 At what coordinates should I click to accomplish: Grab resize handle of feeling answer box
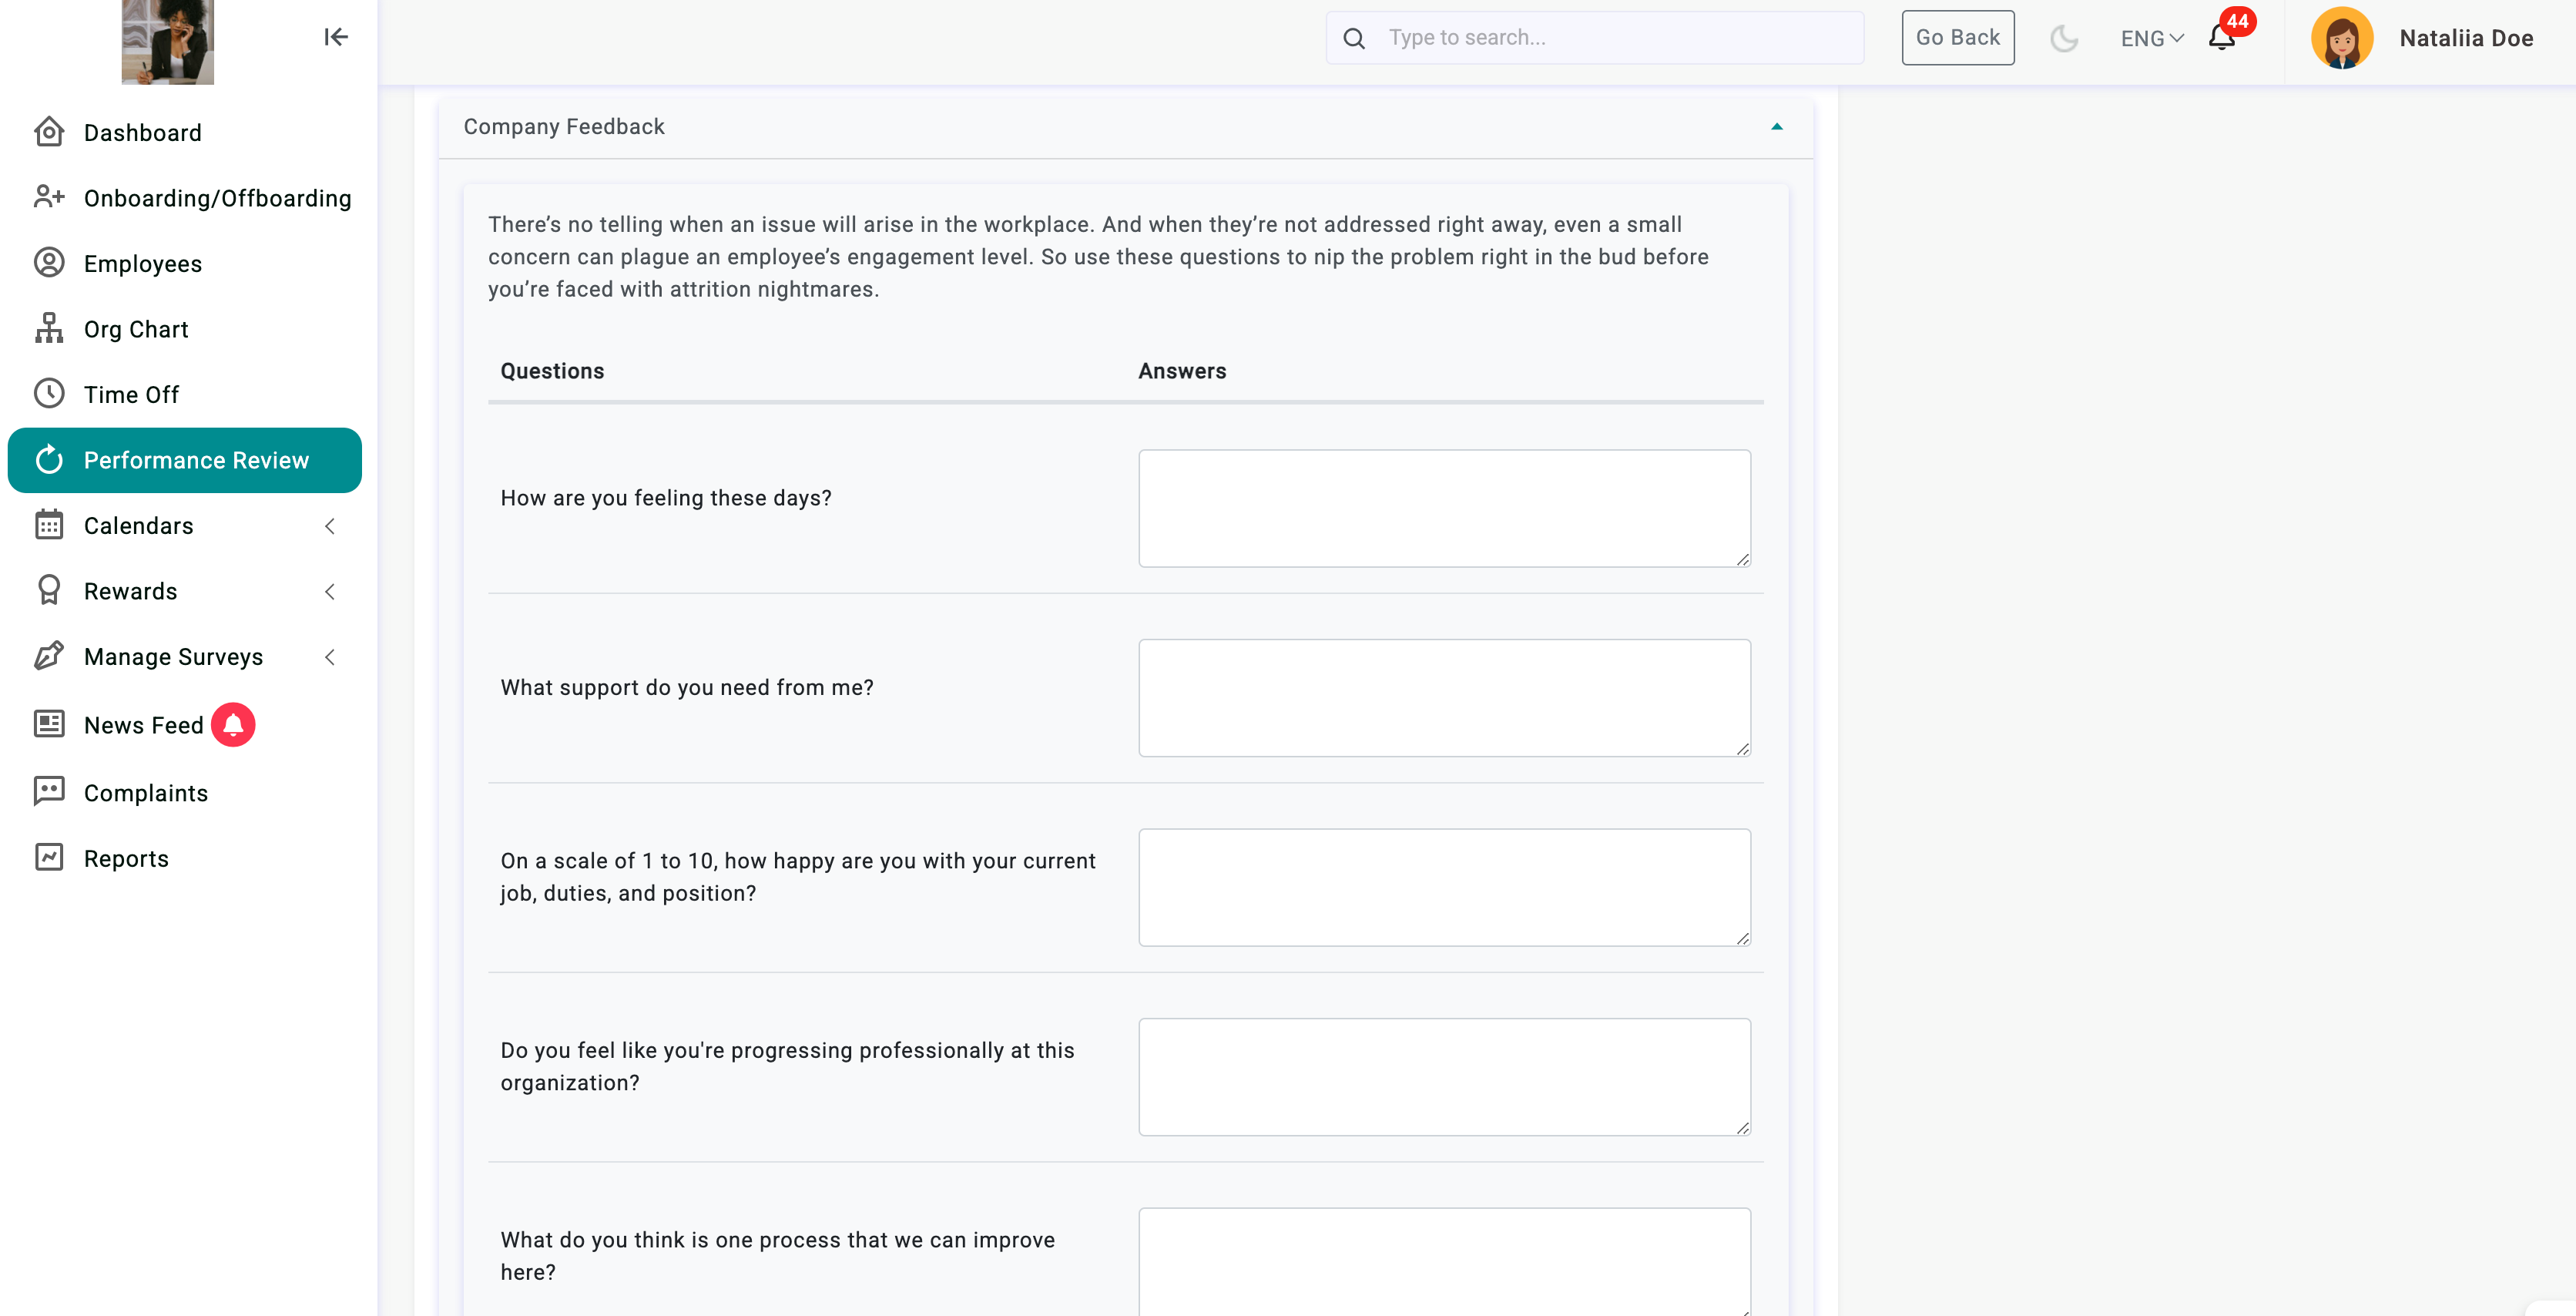pos(1743,560)
